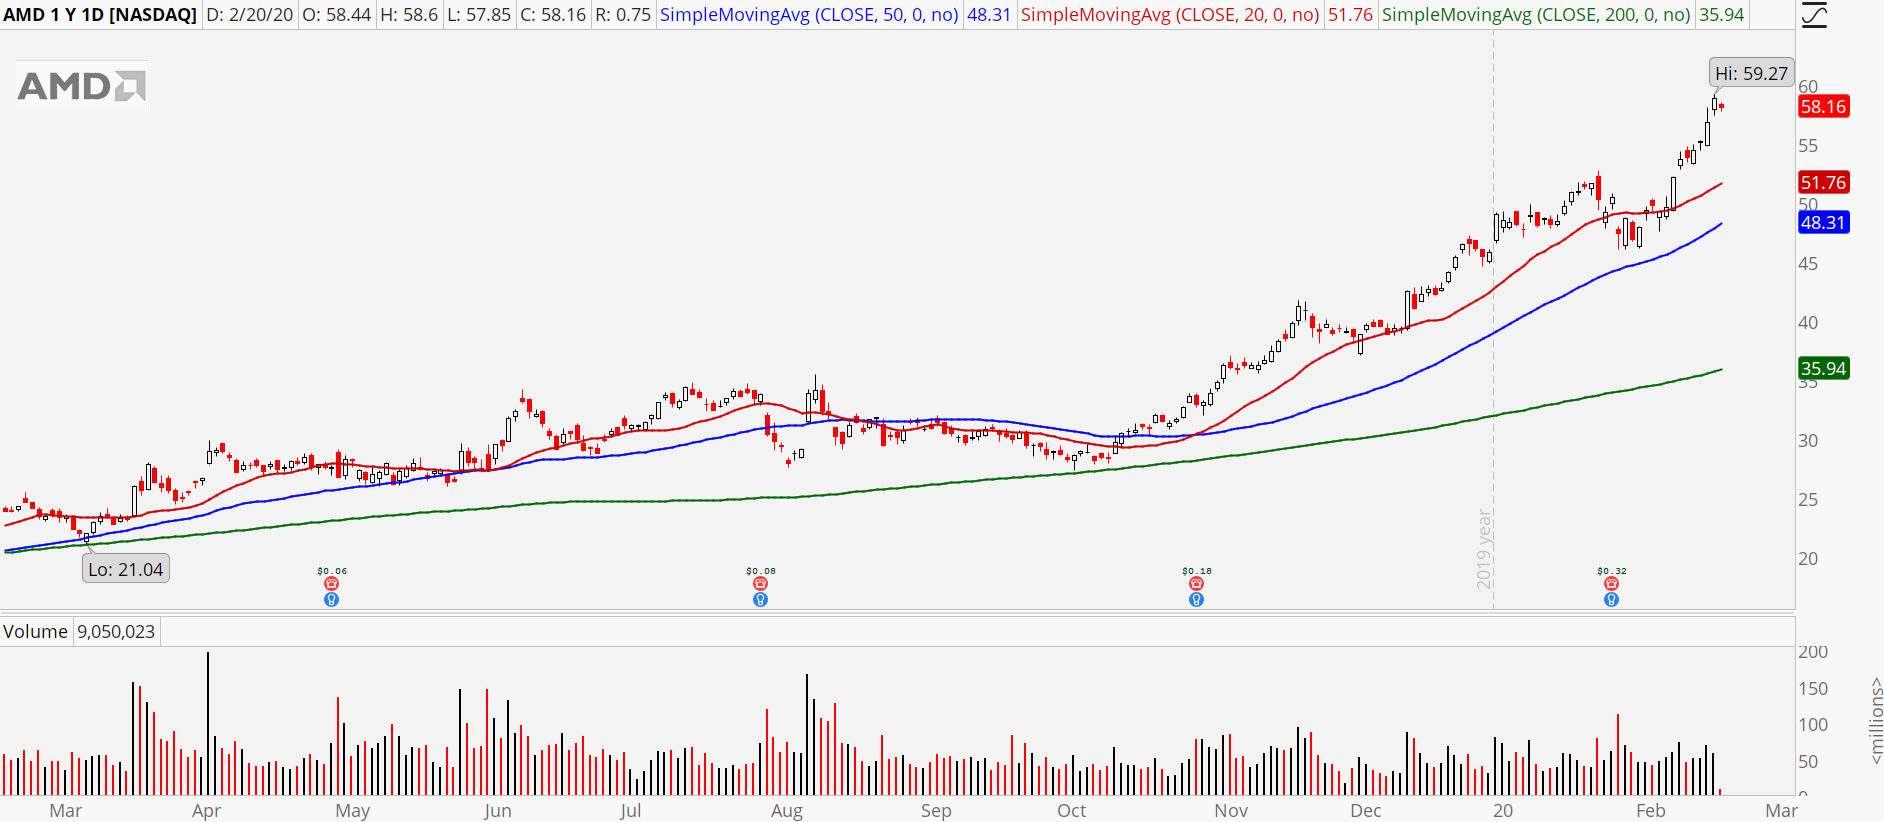Click the 35.94 value in the top header
This screenshot has width=1884, height=822.
pyautogui.click(x=1722, y=15)
